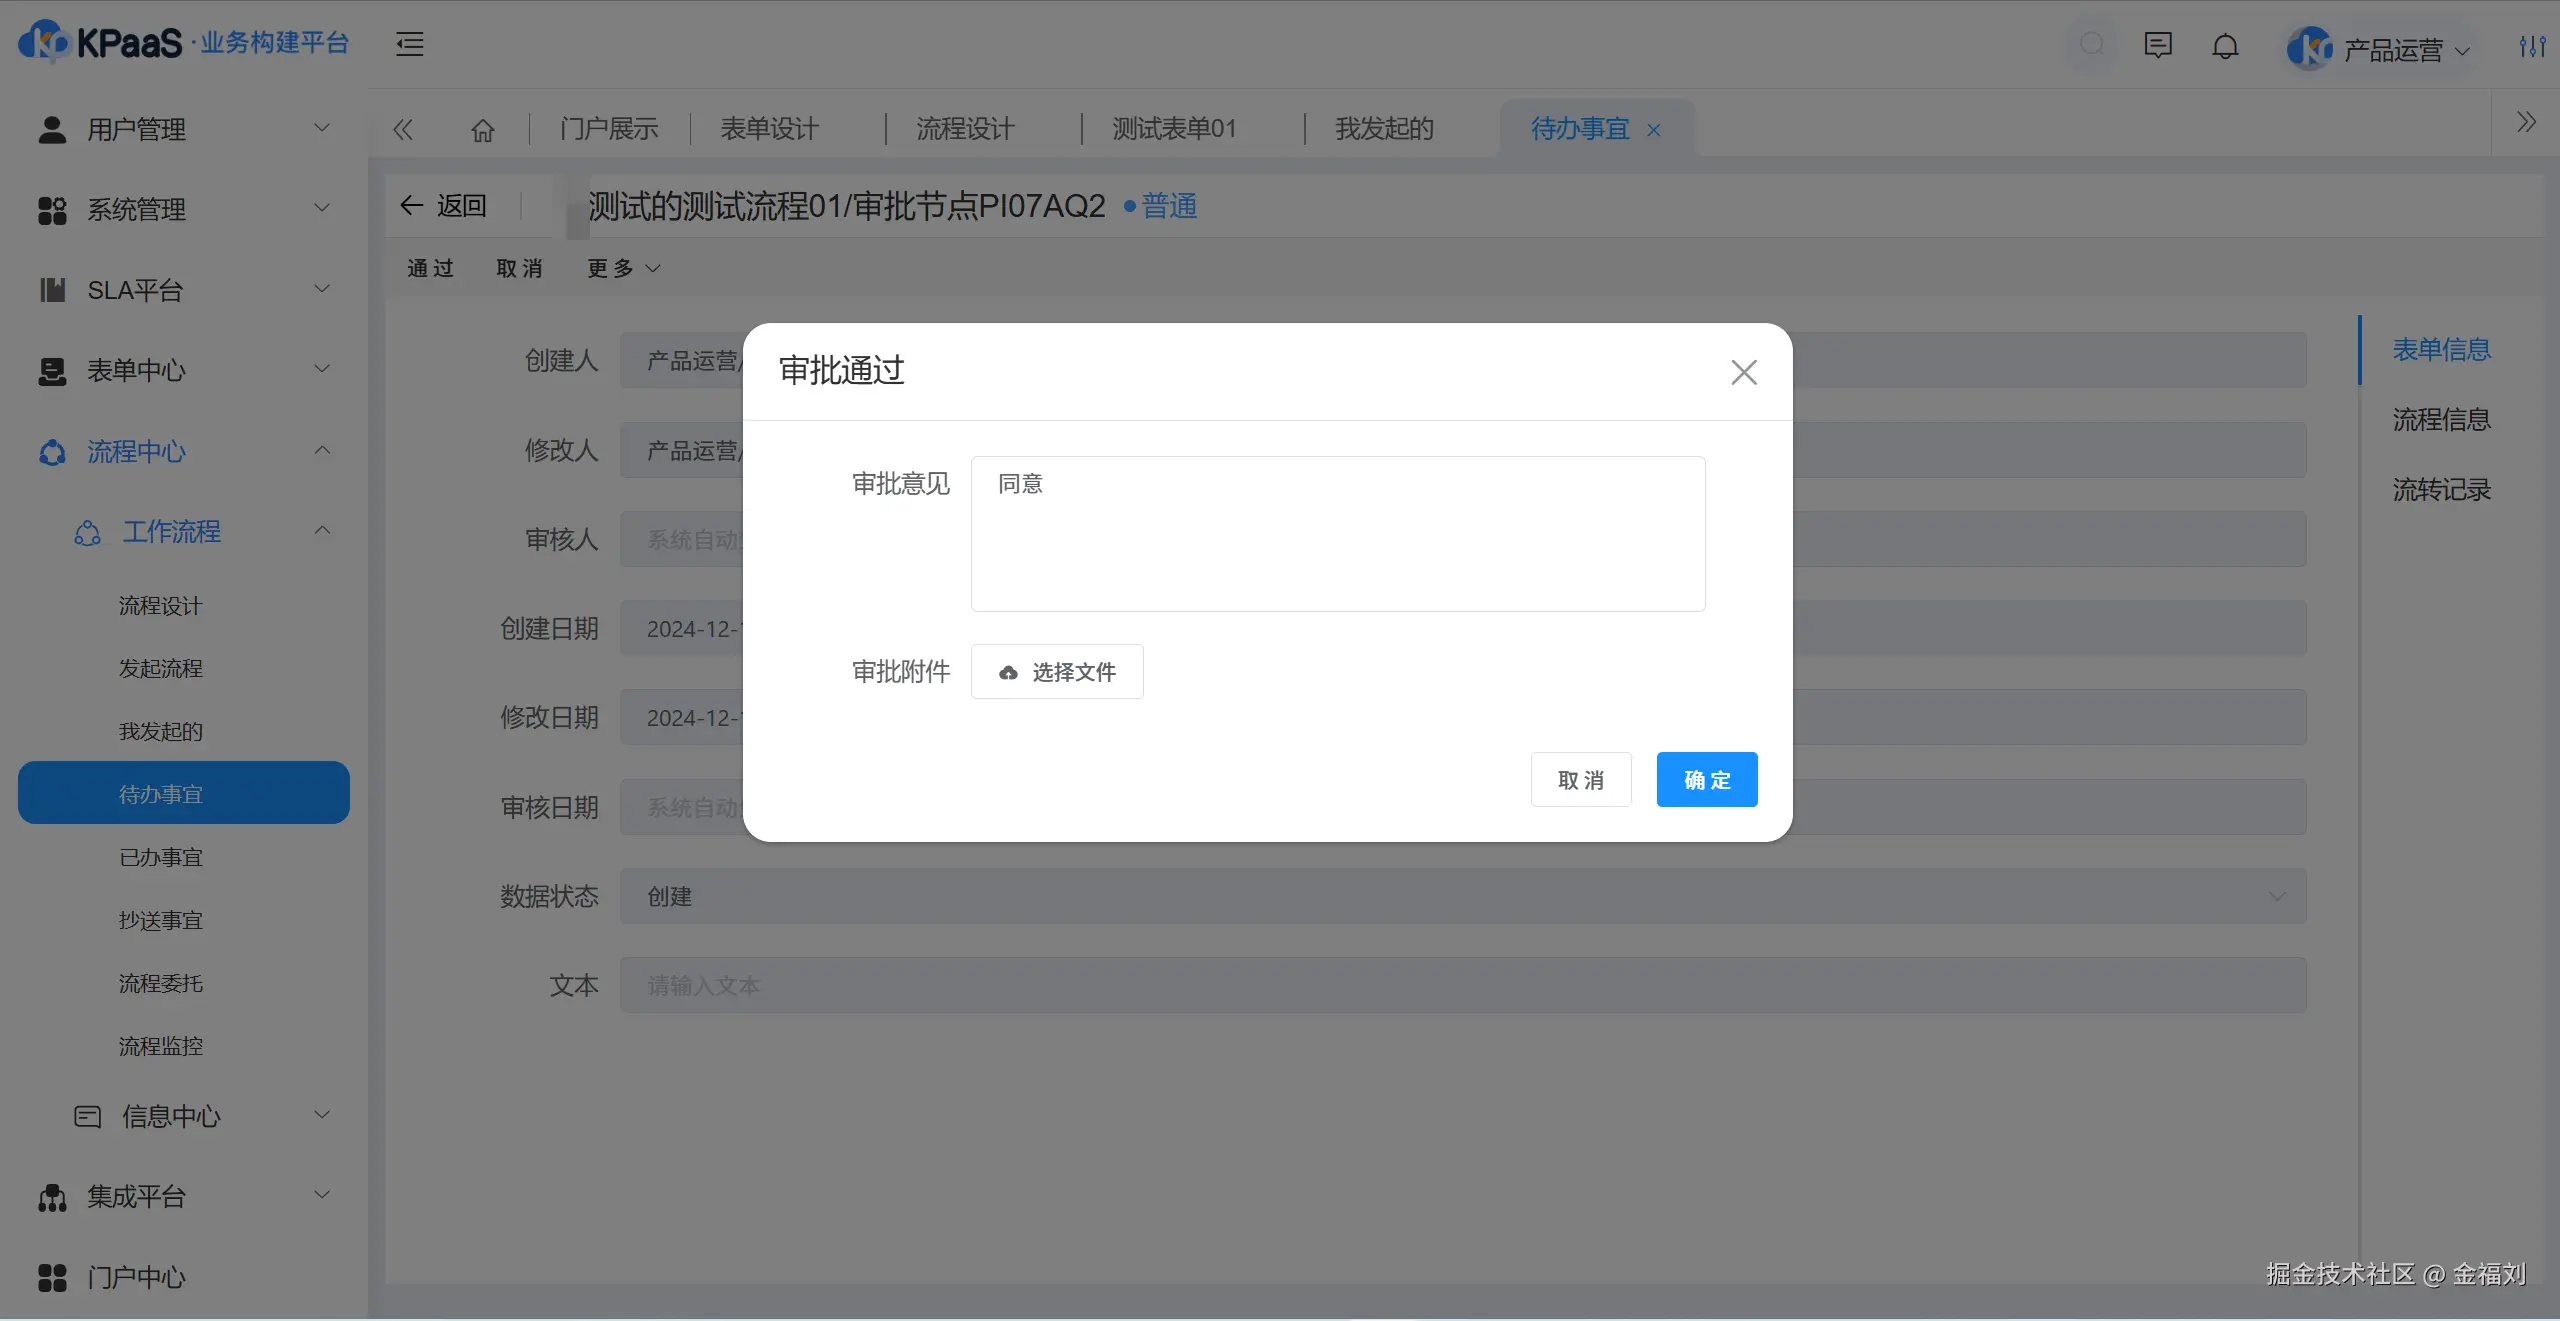Close the 待办事宜 tab
The height and width of the screenshot is (1321, 2560).
click(x=1654, y=130)
